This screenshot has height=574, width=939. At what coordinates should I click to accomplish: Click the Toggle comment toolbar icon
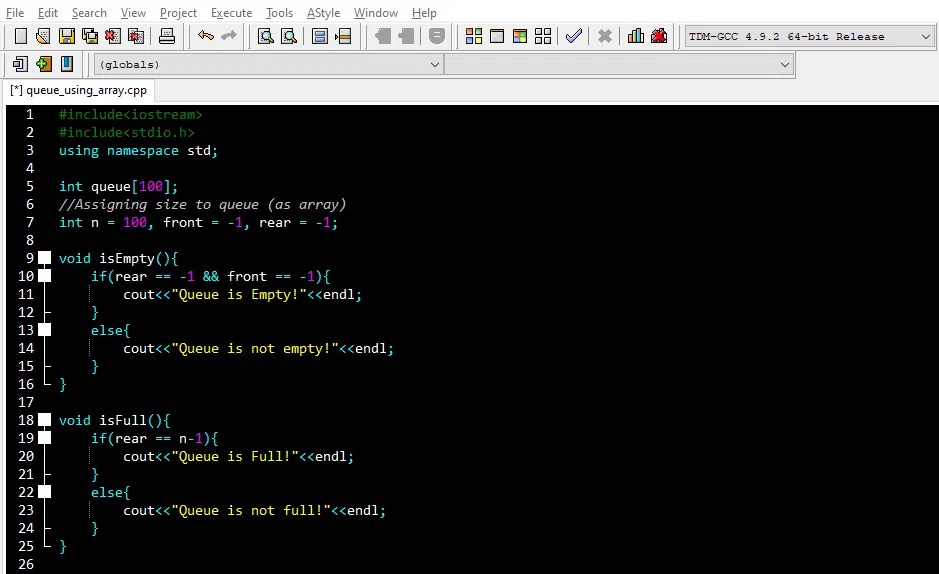(x=437, y=37)
